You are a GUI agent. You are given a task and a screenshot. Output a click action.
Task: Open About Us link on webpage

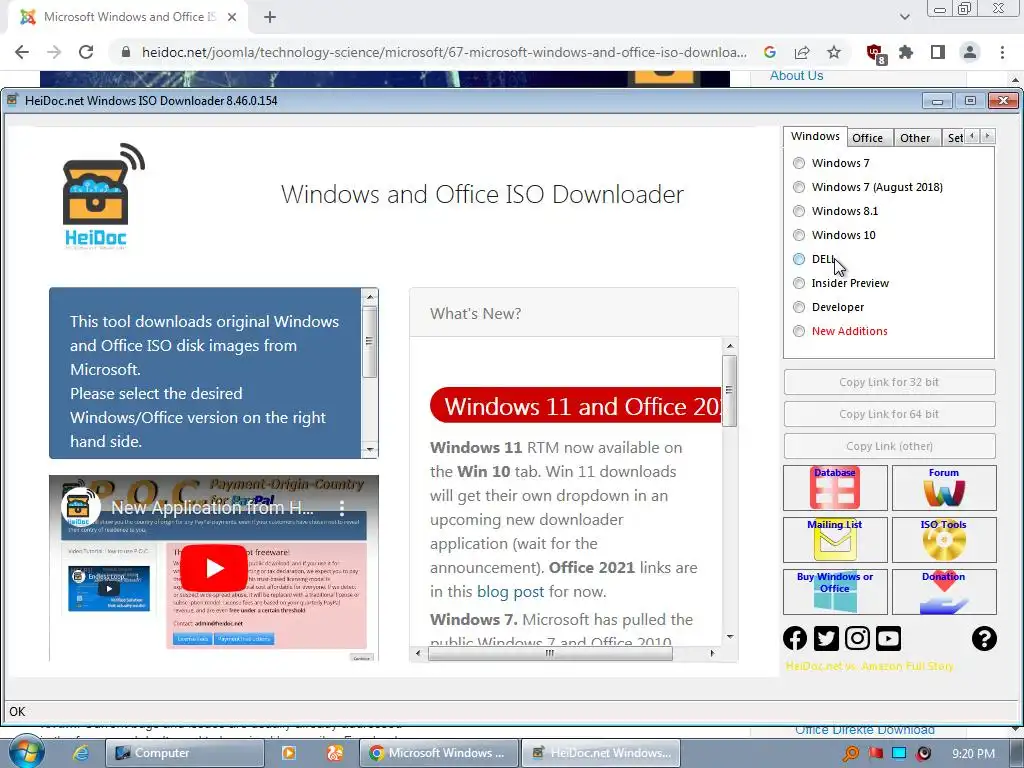pyautogui.click(x=796, y=76)
